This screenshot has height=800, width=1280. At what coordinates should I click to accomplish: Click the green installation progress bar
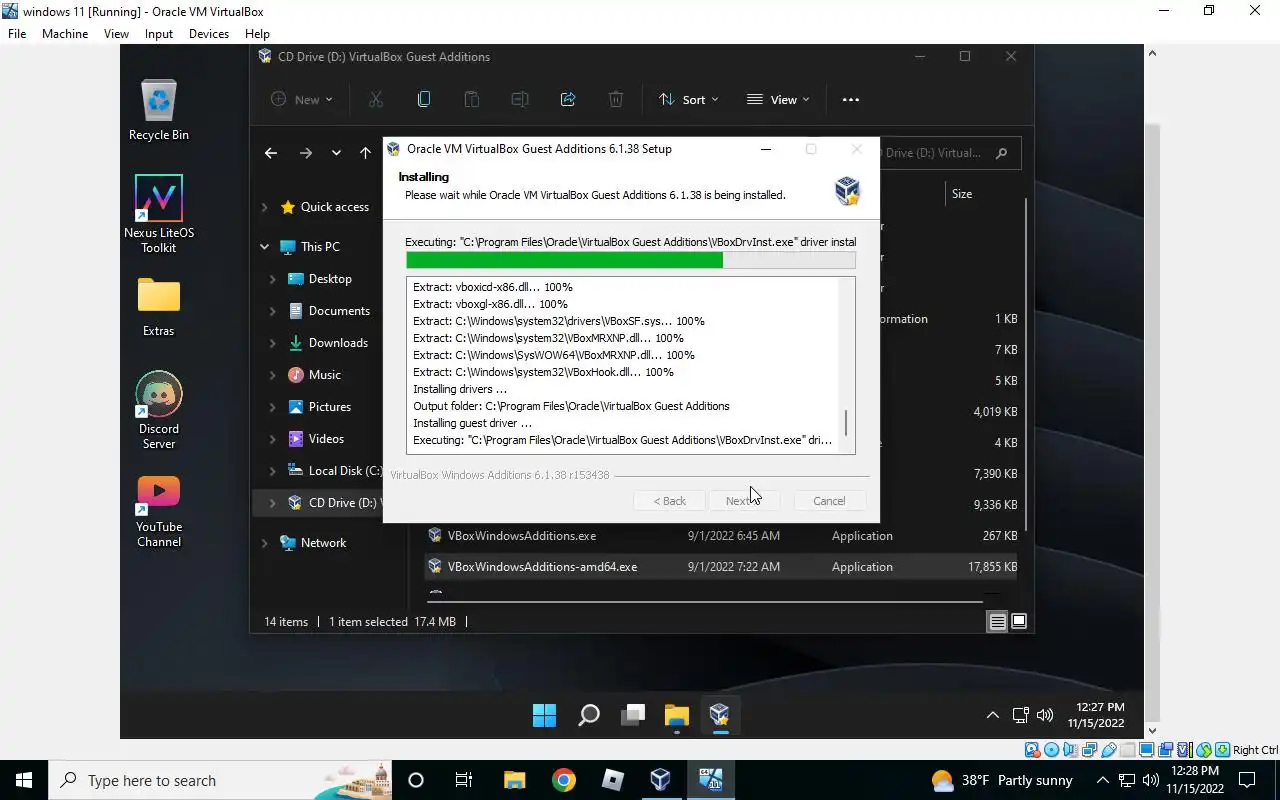[630, 260]
